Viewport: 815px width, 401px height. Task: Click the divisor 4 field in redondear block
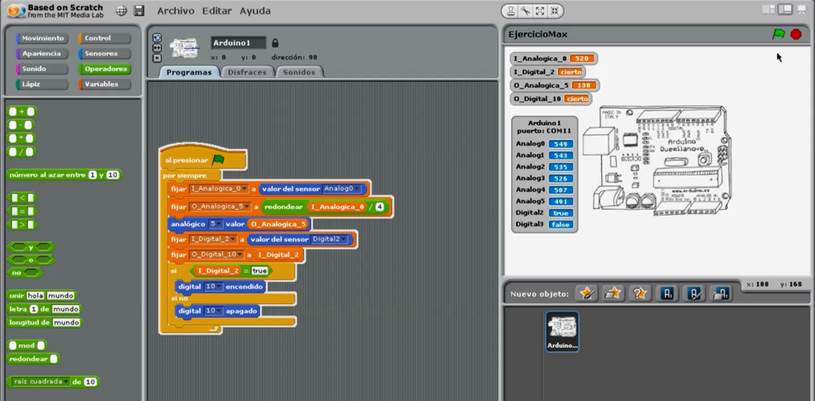click(380, 207)
